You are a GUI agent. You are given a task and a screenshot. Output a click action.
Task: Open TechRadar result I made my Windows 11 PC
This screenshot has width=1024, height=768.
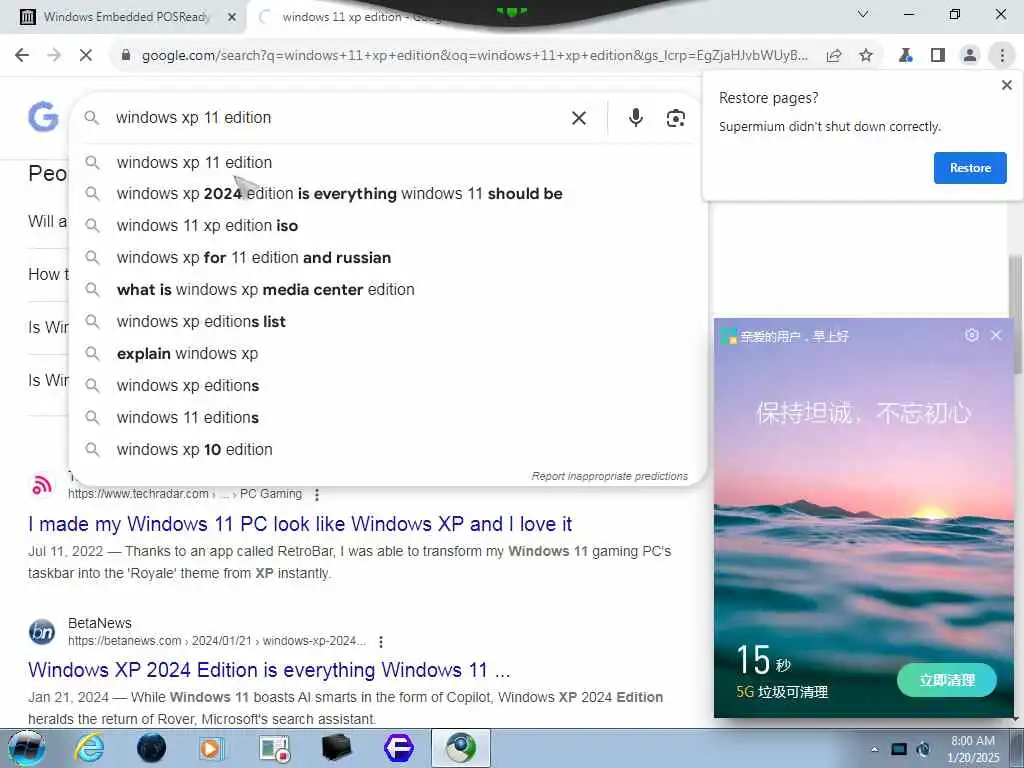(x=300, y=524)
